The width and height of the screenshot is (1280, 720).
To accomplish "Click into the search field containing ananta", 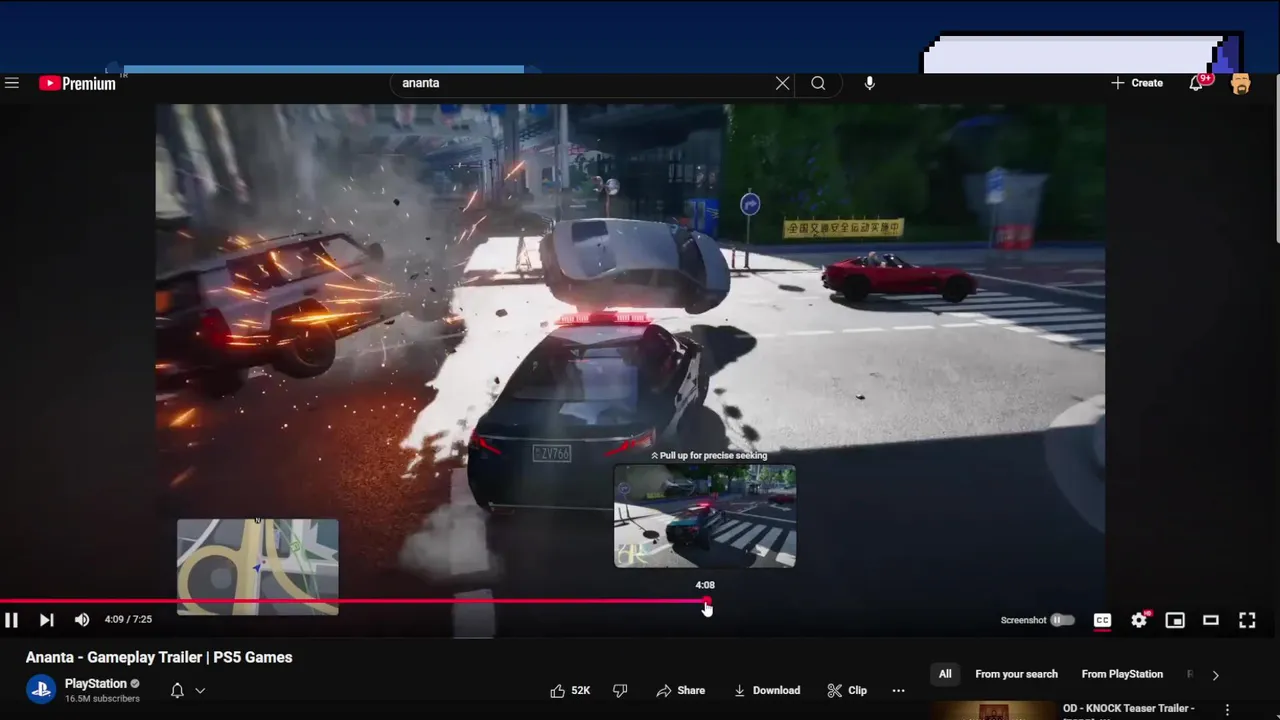I will coord(585,83).
